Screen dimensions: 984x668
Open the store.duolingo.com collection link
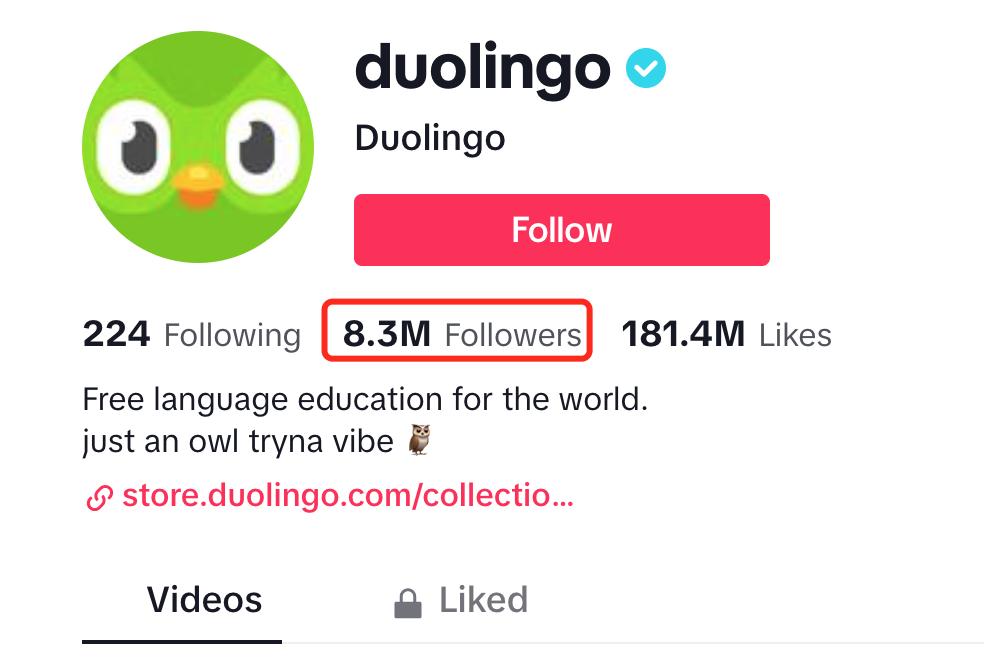tap(348, 496)
